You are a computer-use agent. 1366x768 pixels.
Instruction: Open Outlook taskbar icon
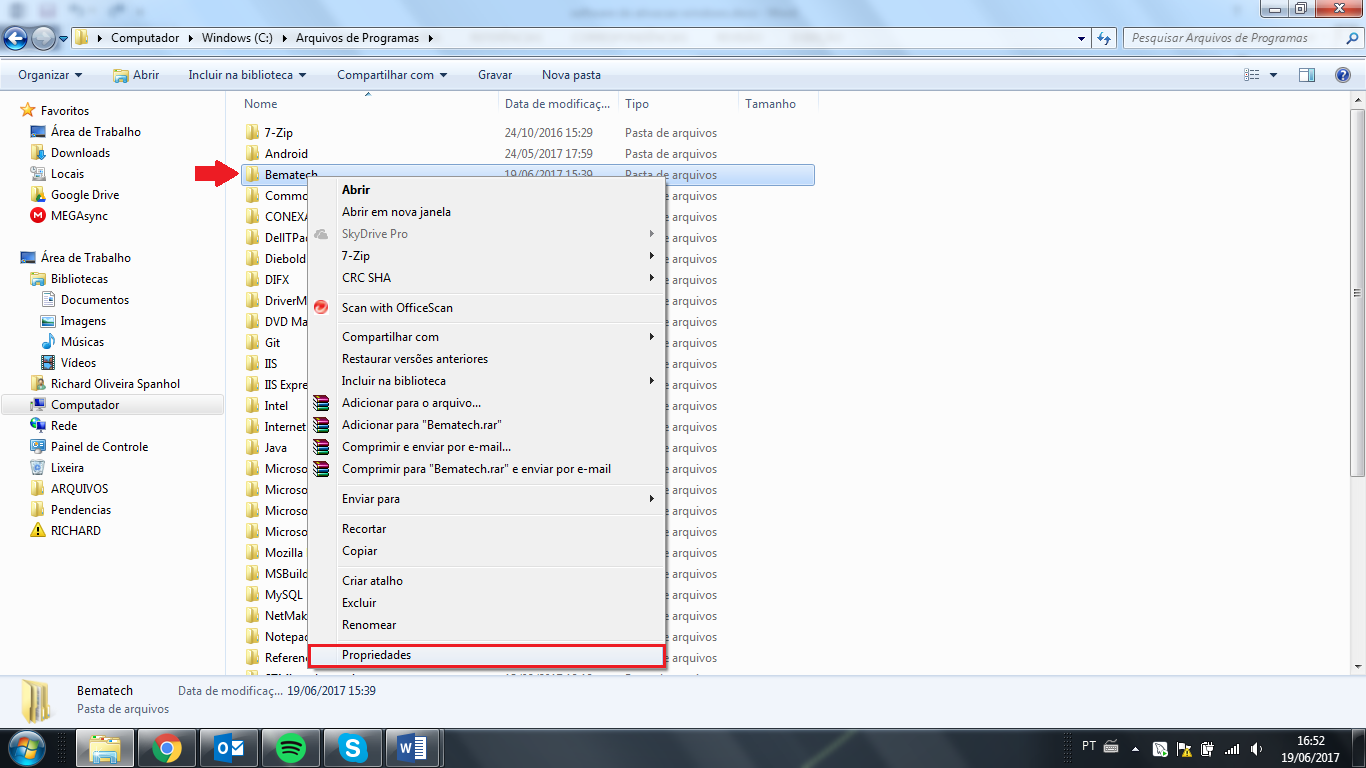(x=228, y=748)
